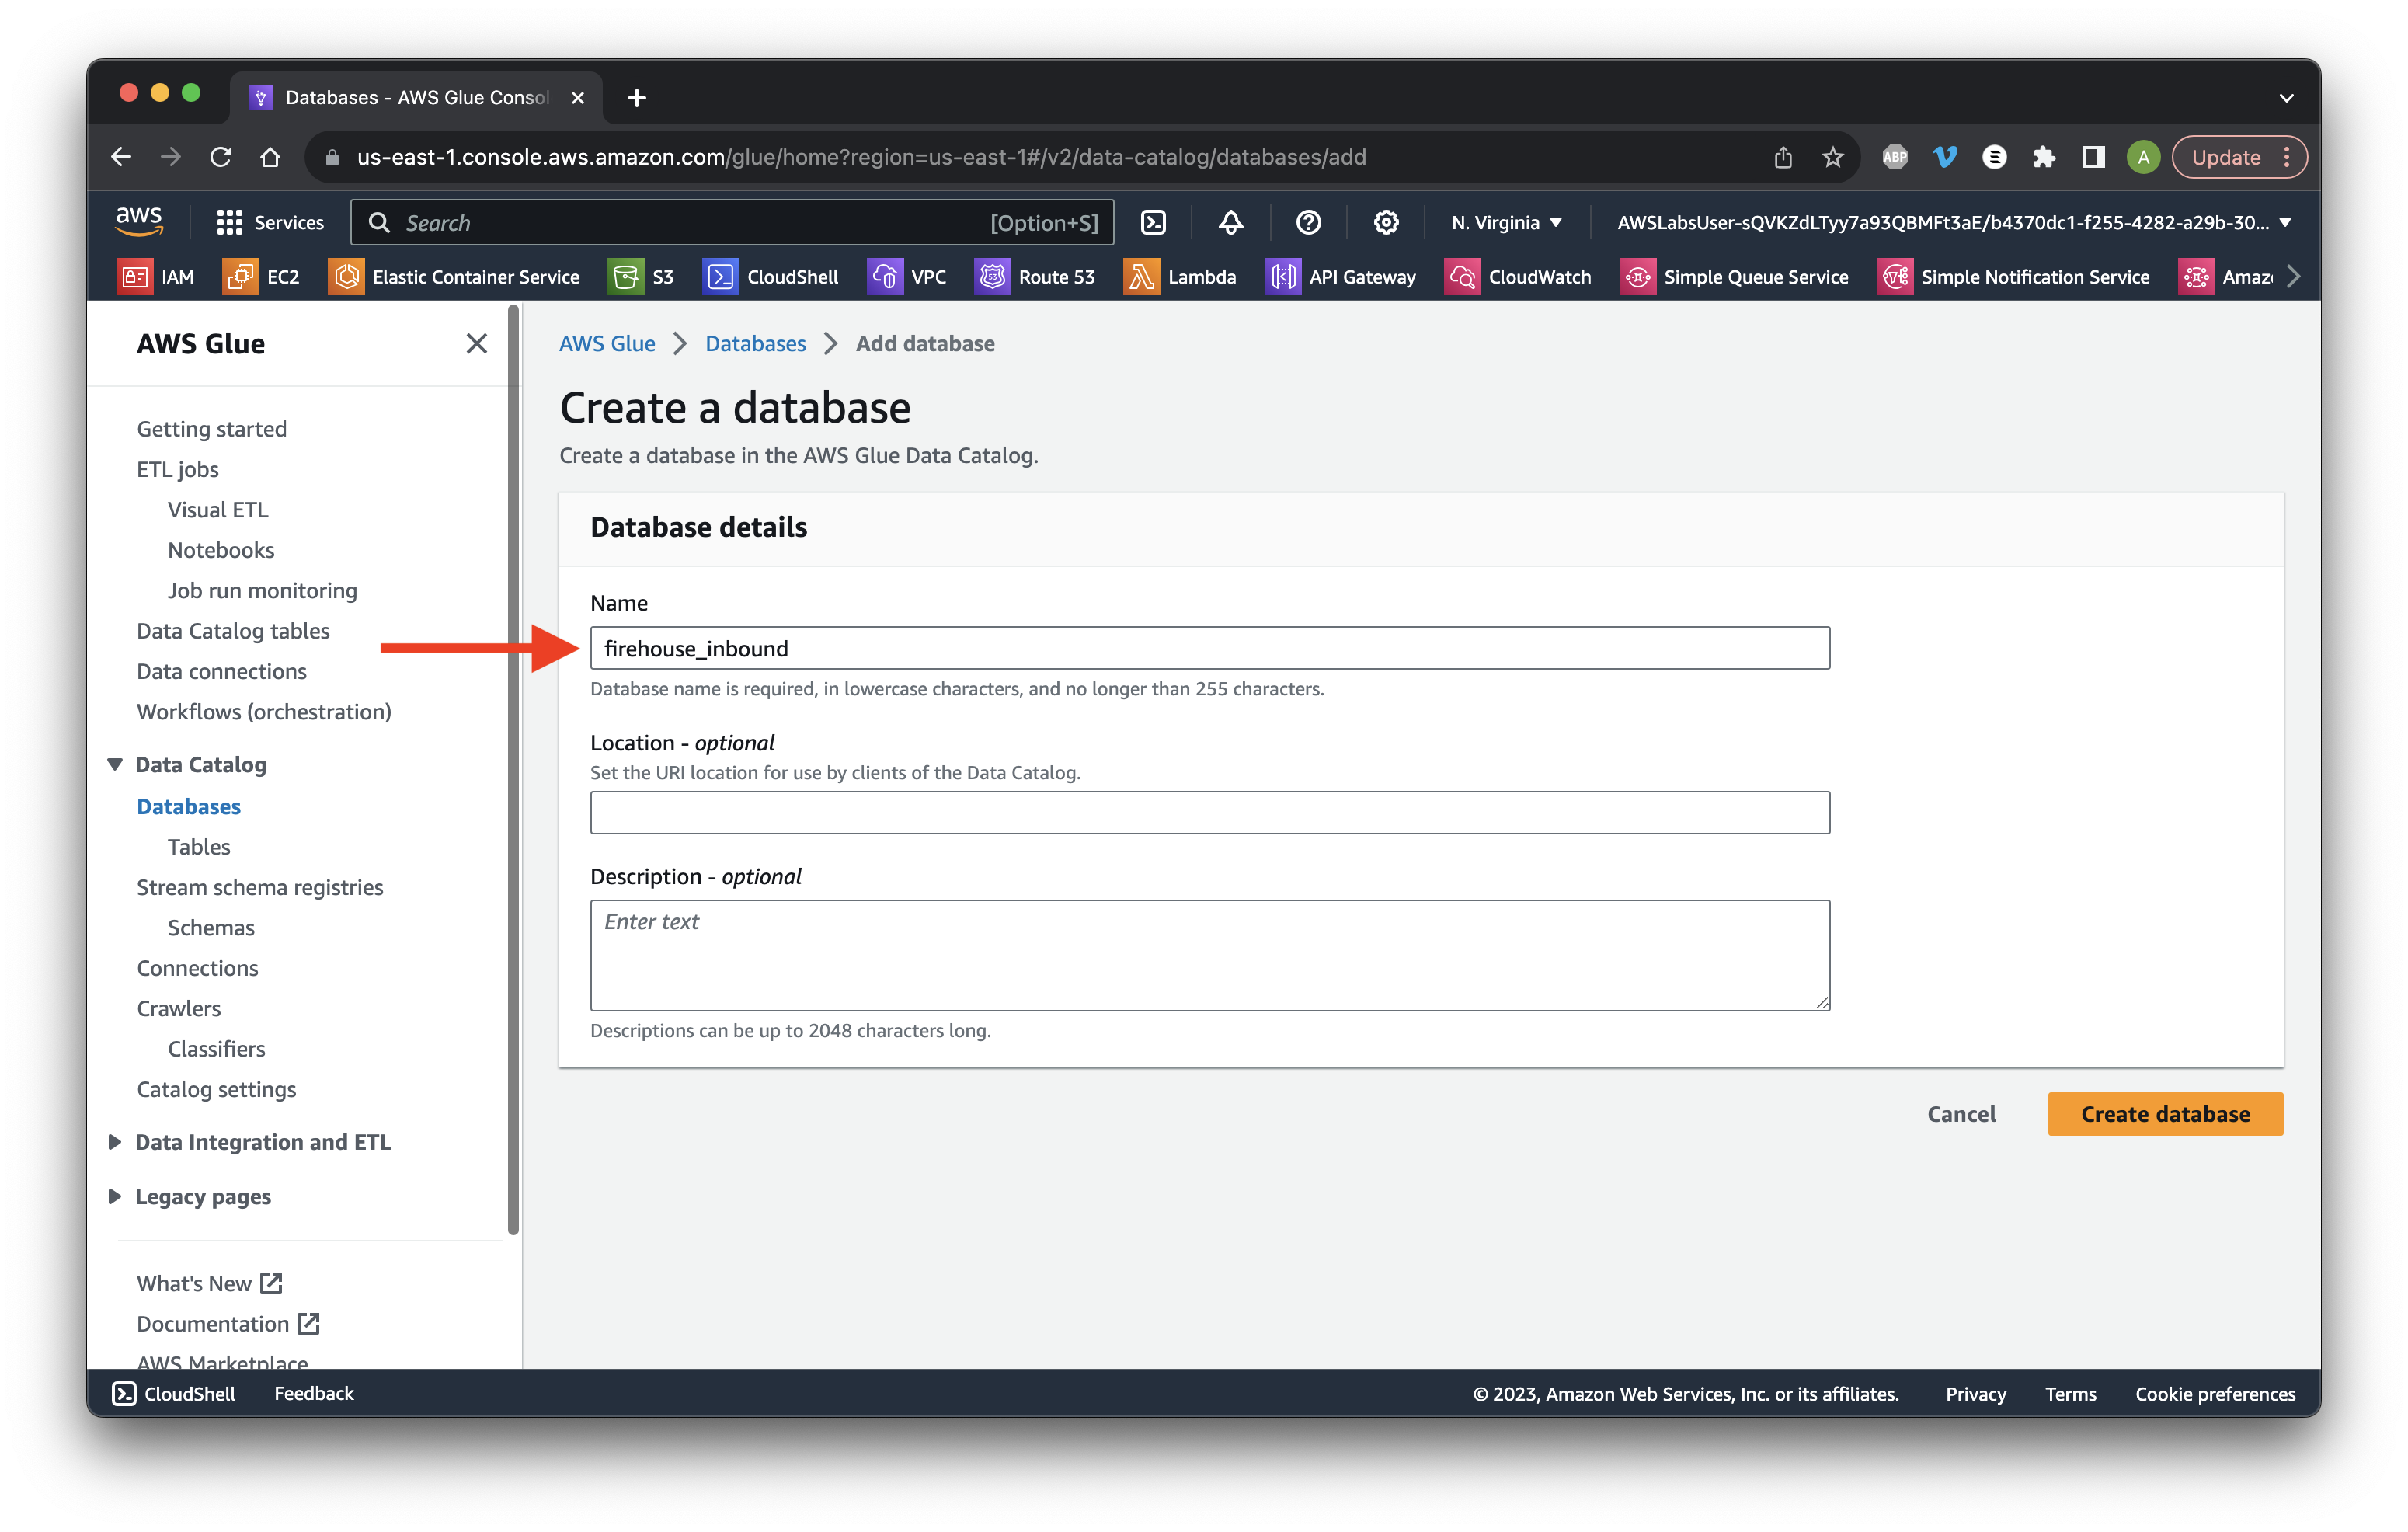Open the VPC service shortcut
This screenshot has width=2408, height=1532.
tap(908, 277)
